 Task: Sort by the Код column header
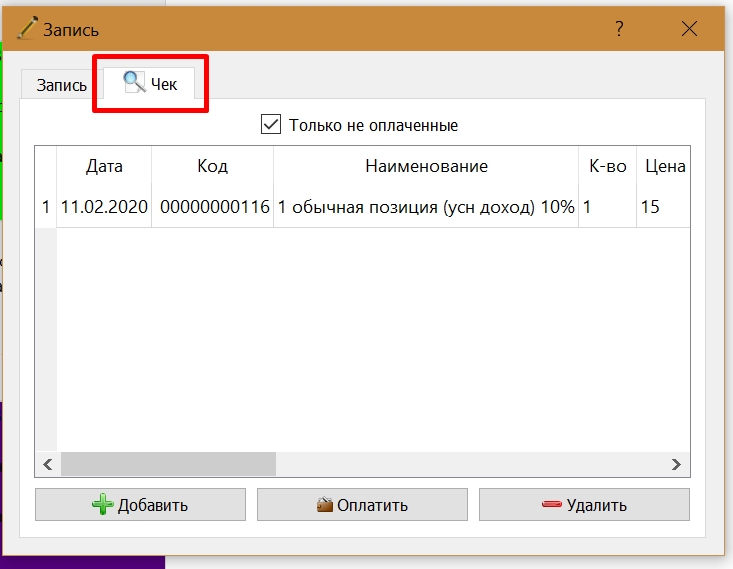click(x=212, y=166)
